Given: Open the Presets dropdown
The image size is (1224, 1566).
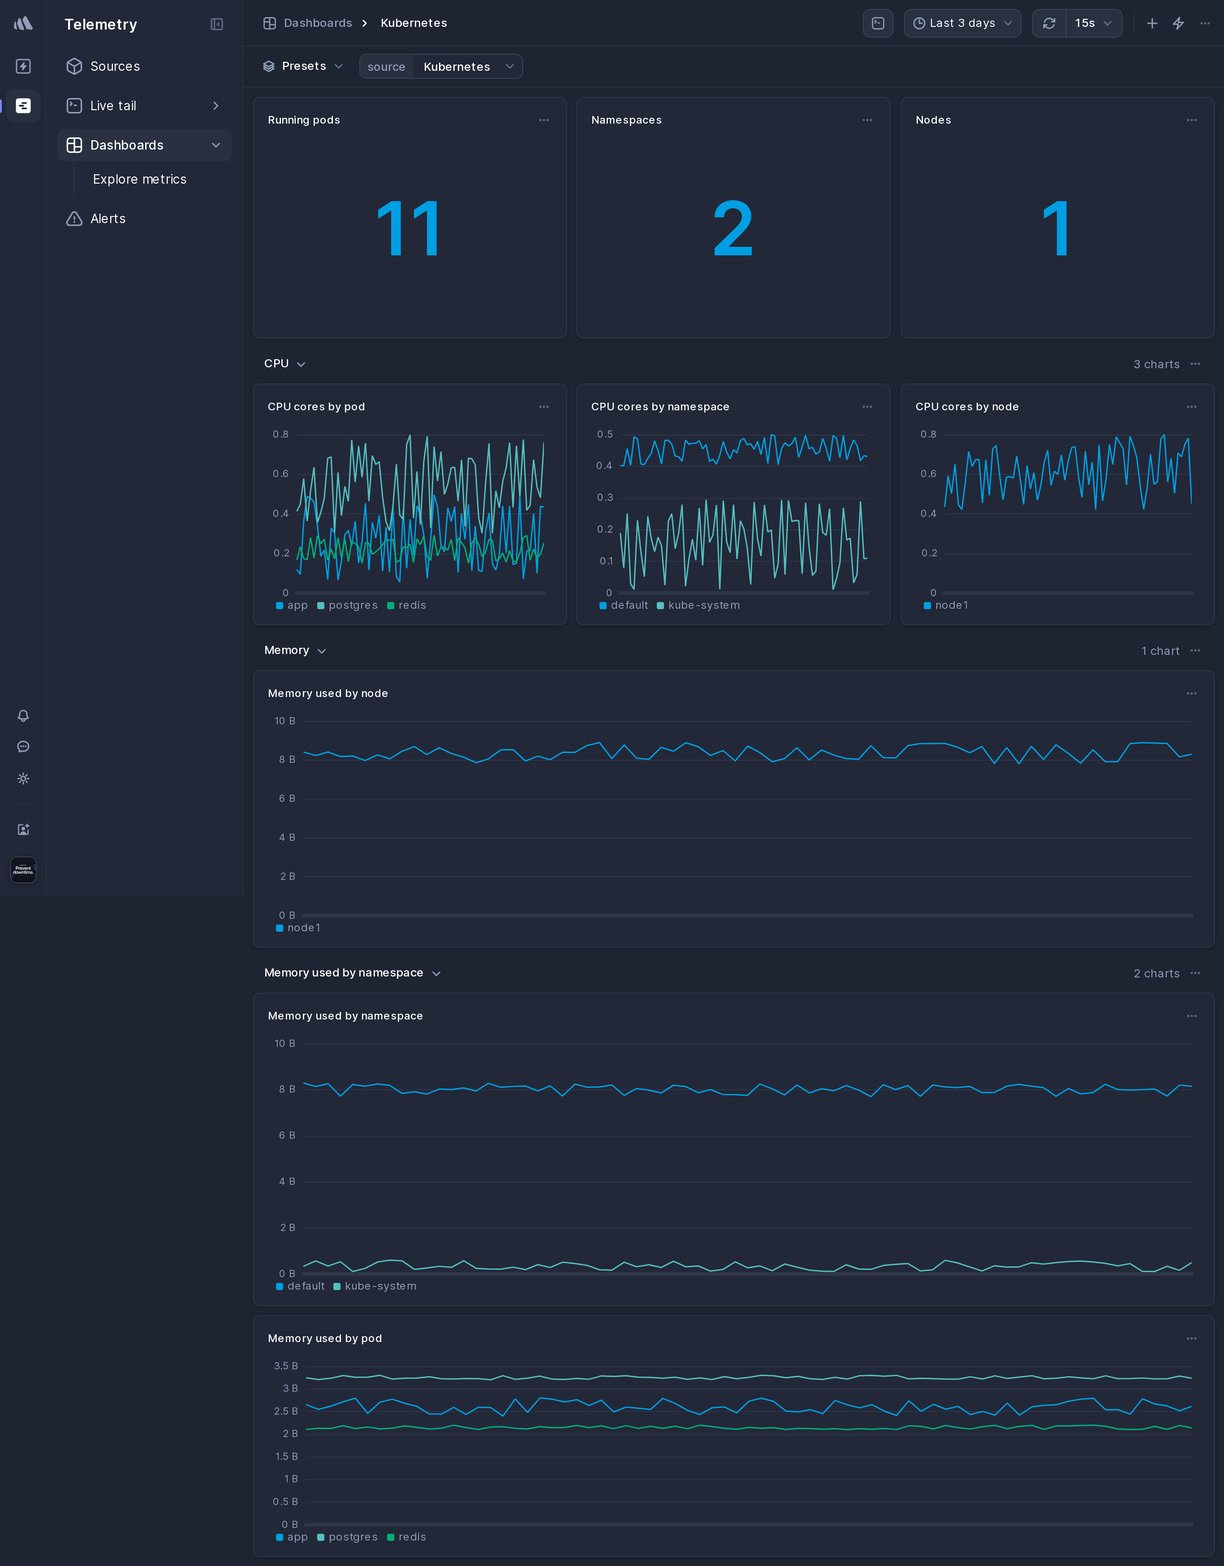Looking at the screenshot, I should 302,66.
